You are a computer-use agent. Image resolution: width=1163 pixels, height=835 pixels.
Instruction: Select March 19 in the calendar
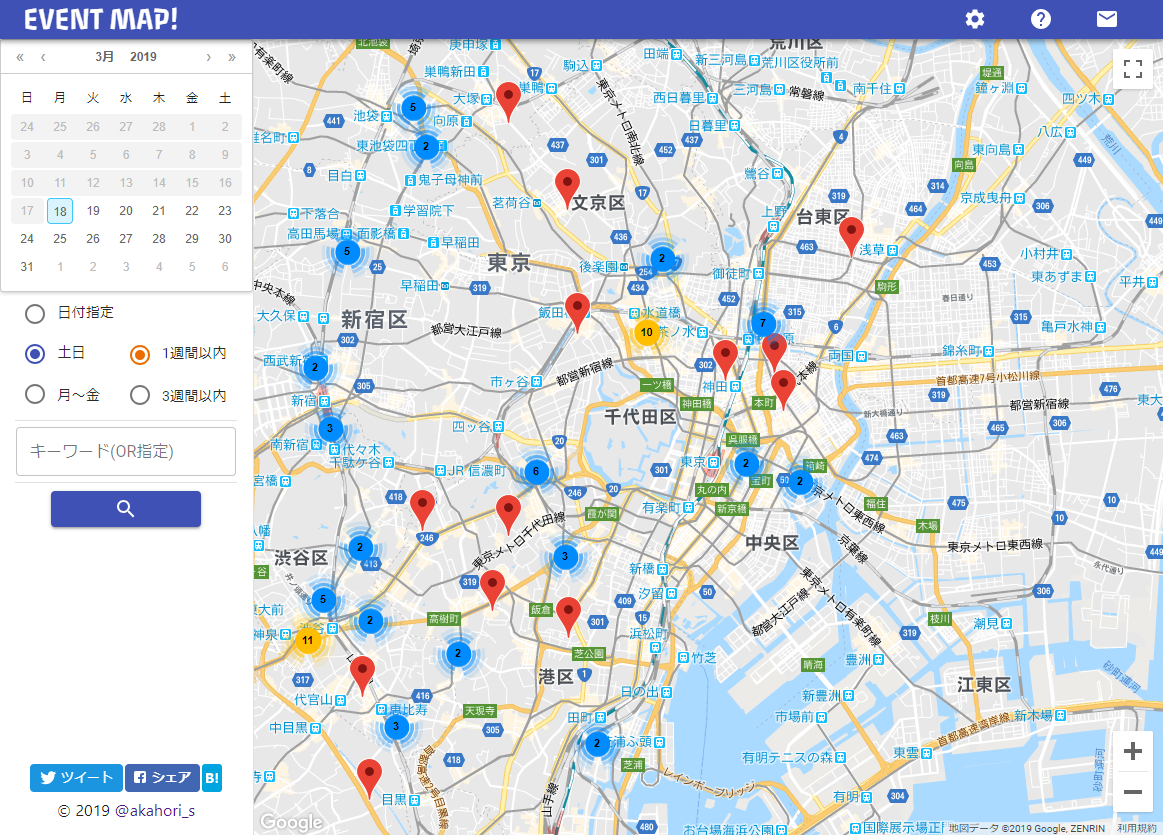(x=93, y=211)
